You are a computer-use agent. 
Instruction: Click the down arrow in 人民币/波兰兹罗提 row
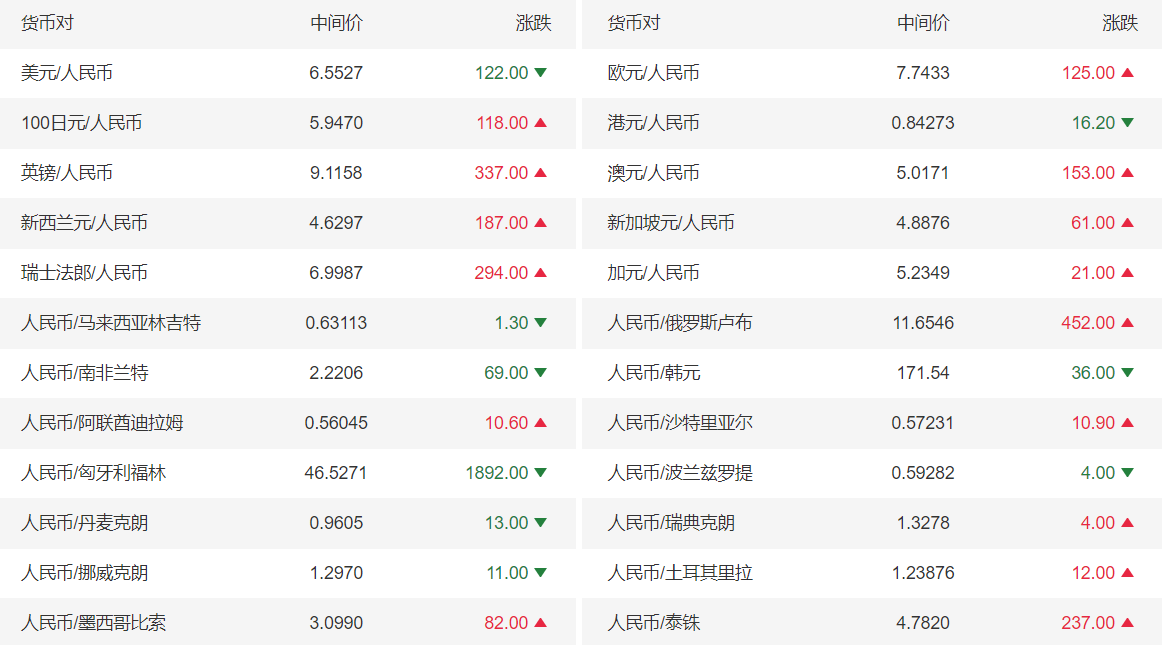(1128, 472)
